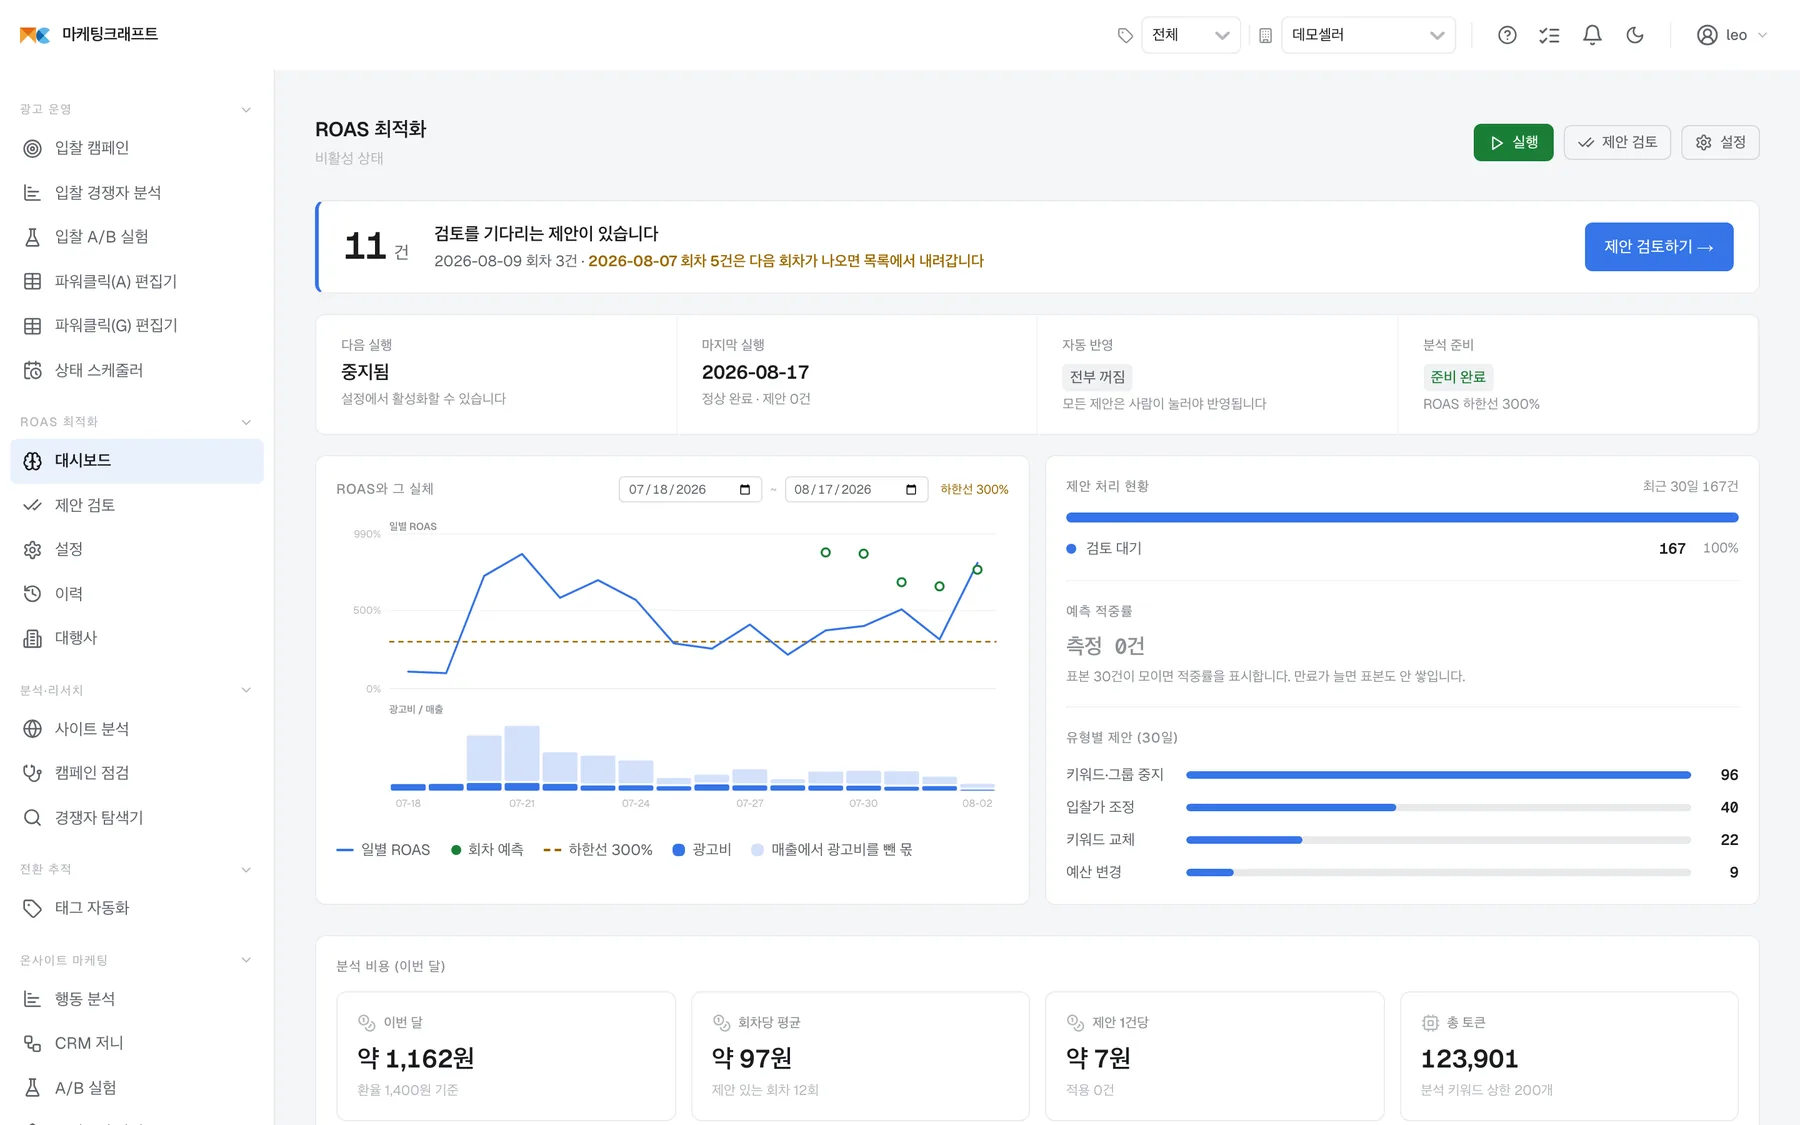Open 상태 스케줄러 in the sidebar
Viewport: 1800px width, 1125px height.
pos(137,370)
